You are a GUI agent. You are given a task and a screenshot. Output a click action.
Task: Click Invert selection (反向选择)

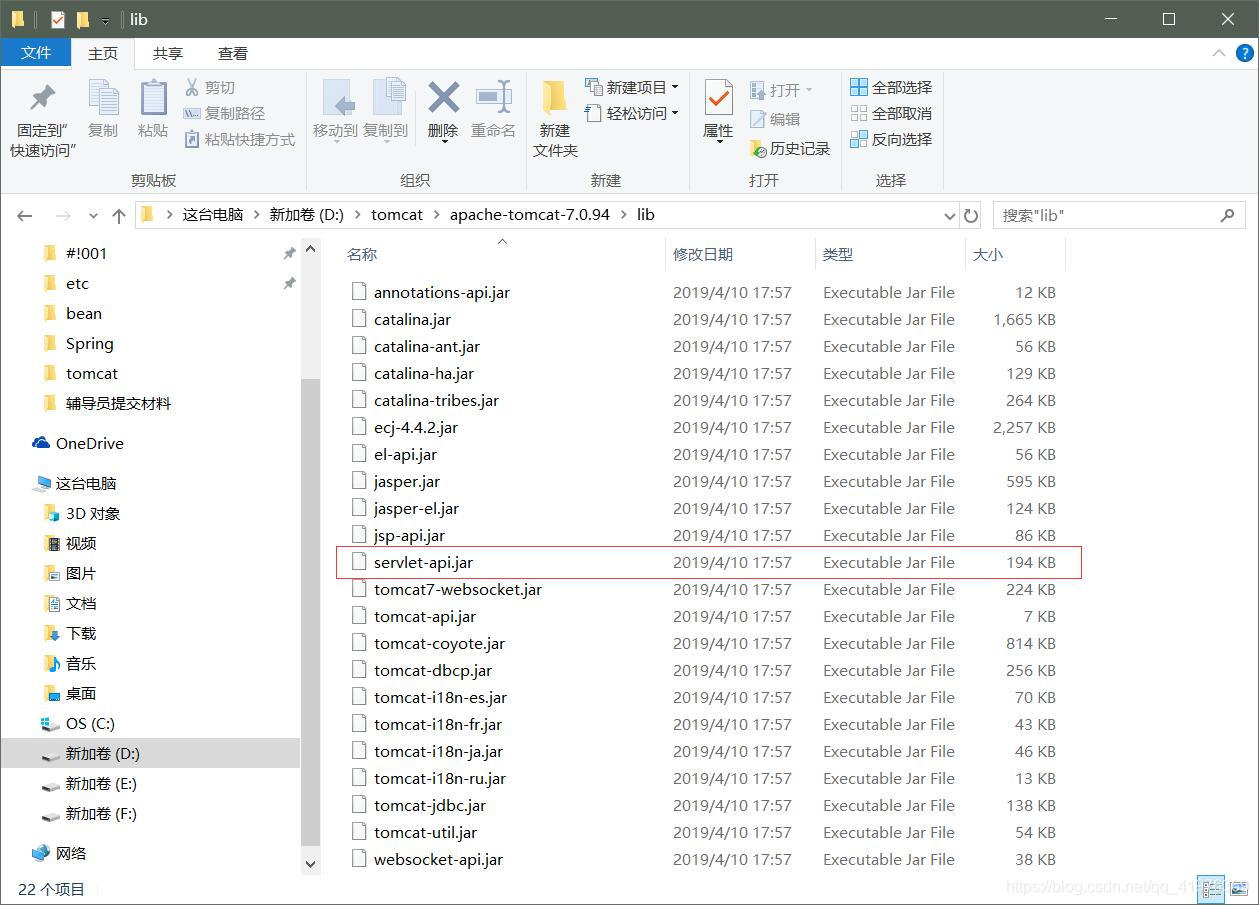[x=891, y=139]
